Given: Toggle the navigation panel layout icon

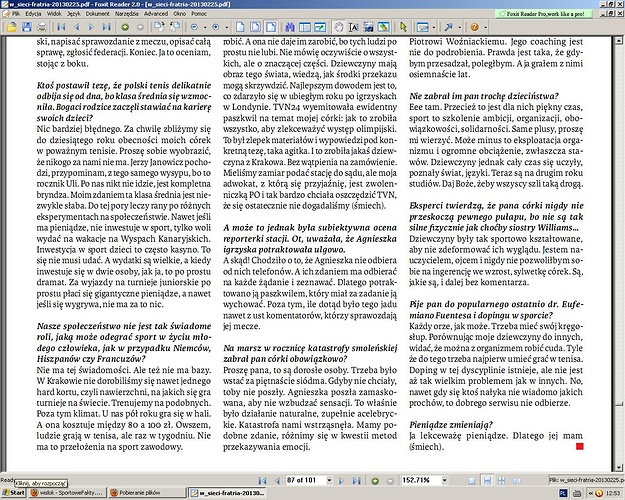Looking at the screenshot, I should (305, 27).
